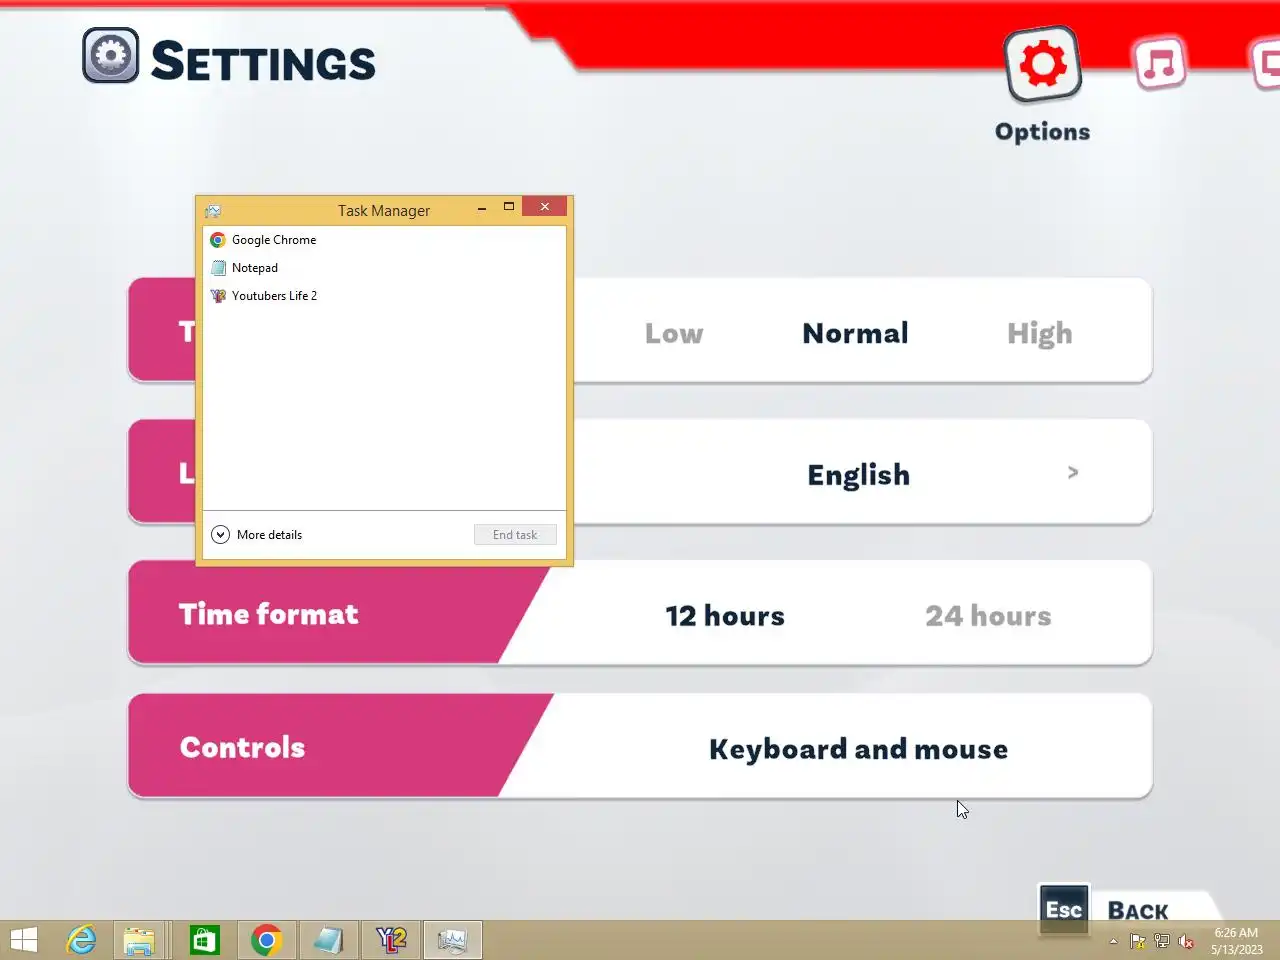Click next language arrow beside English
This screenshot has height=960, width=1280.
tap(1073, 472)
